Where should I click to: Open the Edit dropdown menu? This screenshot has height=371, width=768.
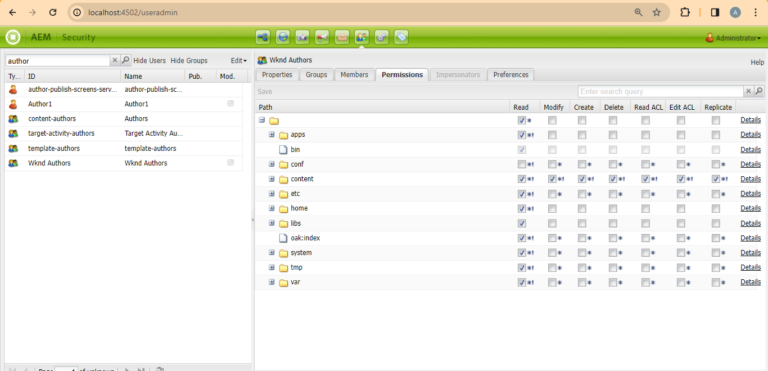click(x=239, y=61)
